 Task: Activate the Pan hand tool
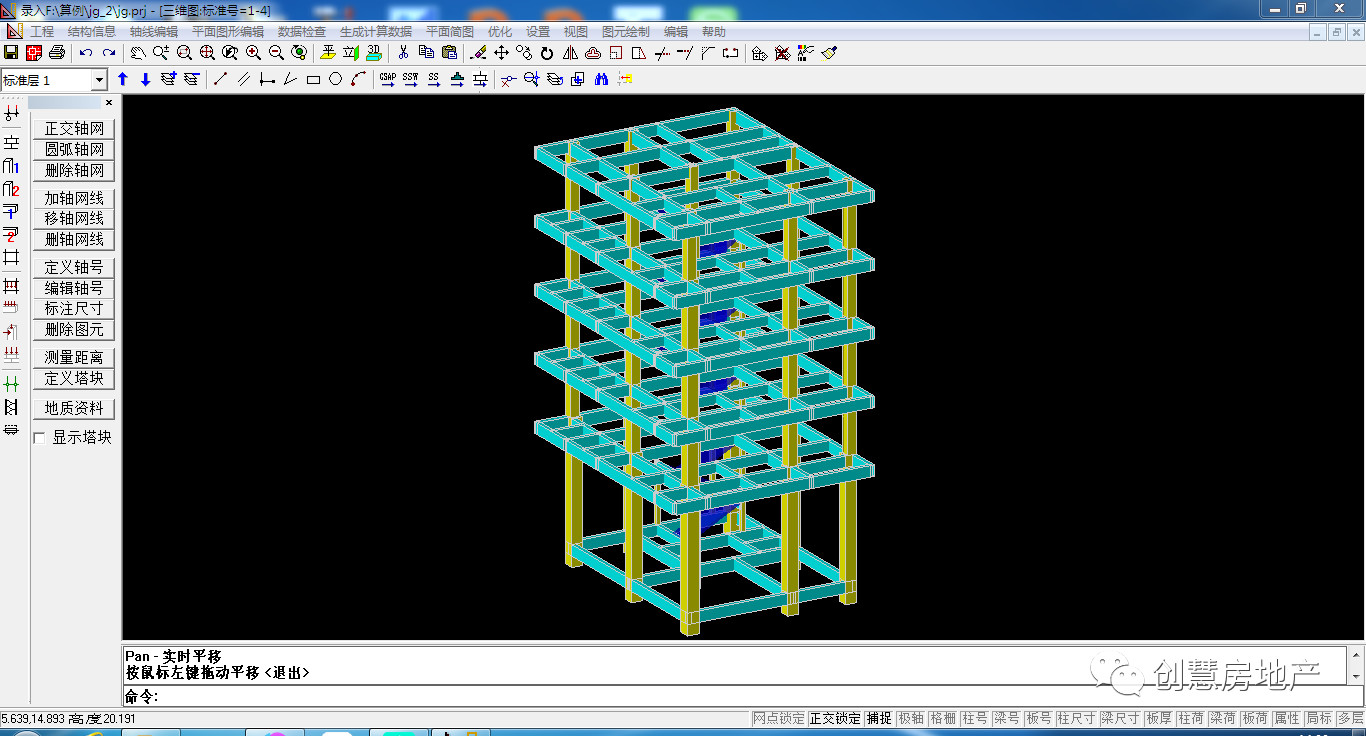[138, 52]
